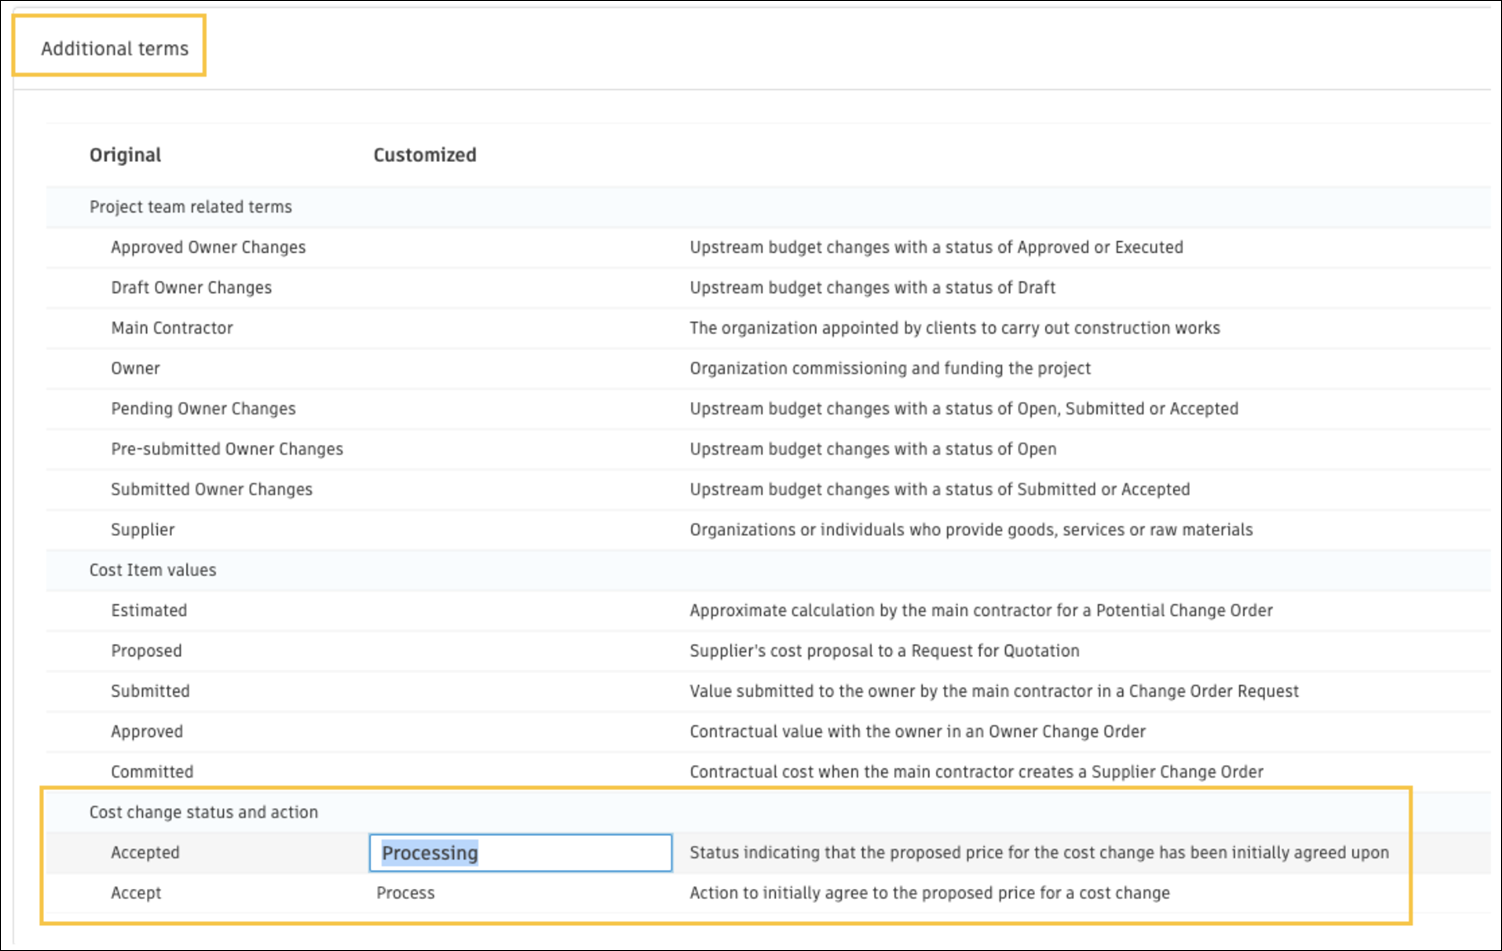Collapse the Cost change status and action group
The image size is (1502, 951).
(x=203, y=812)
